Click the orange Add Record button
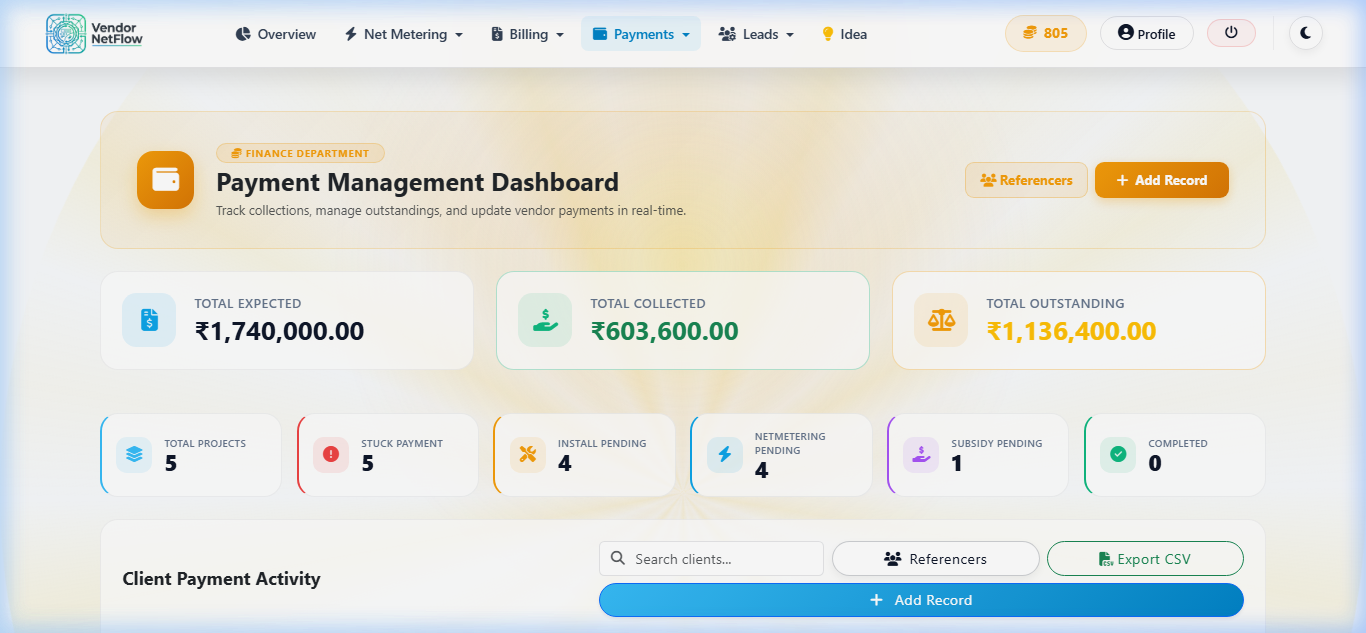This screenshot has width=1366, height=633. click(x=1162, y=180)
